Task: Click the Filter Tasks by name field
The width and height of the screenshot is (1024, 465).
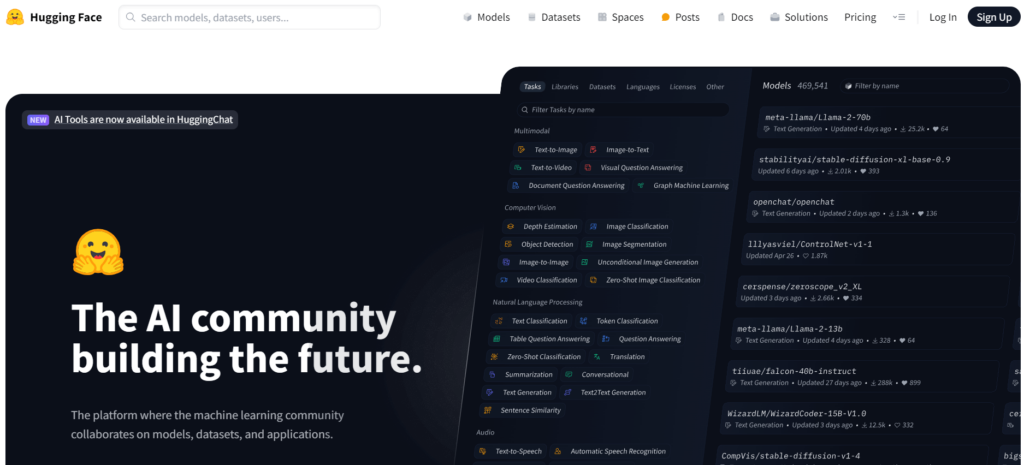Action: 622,110
